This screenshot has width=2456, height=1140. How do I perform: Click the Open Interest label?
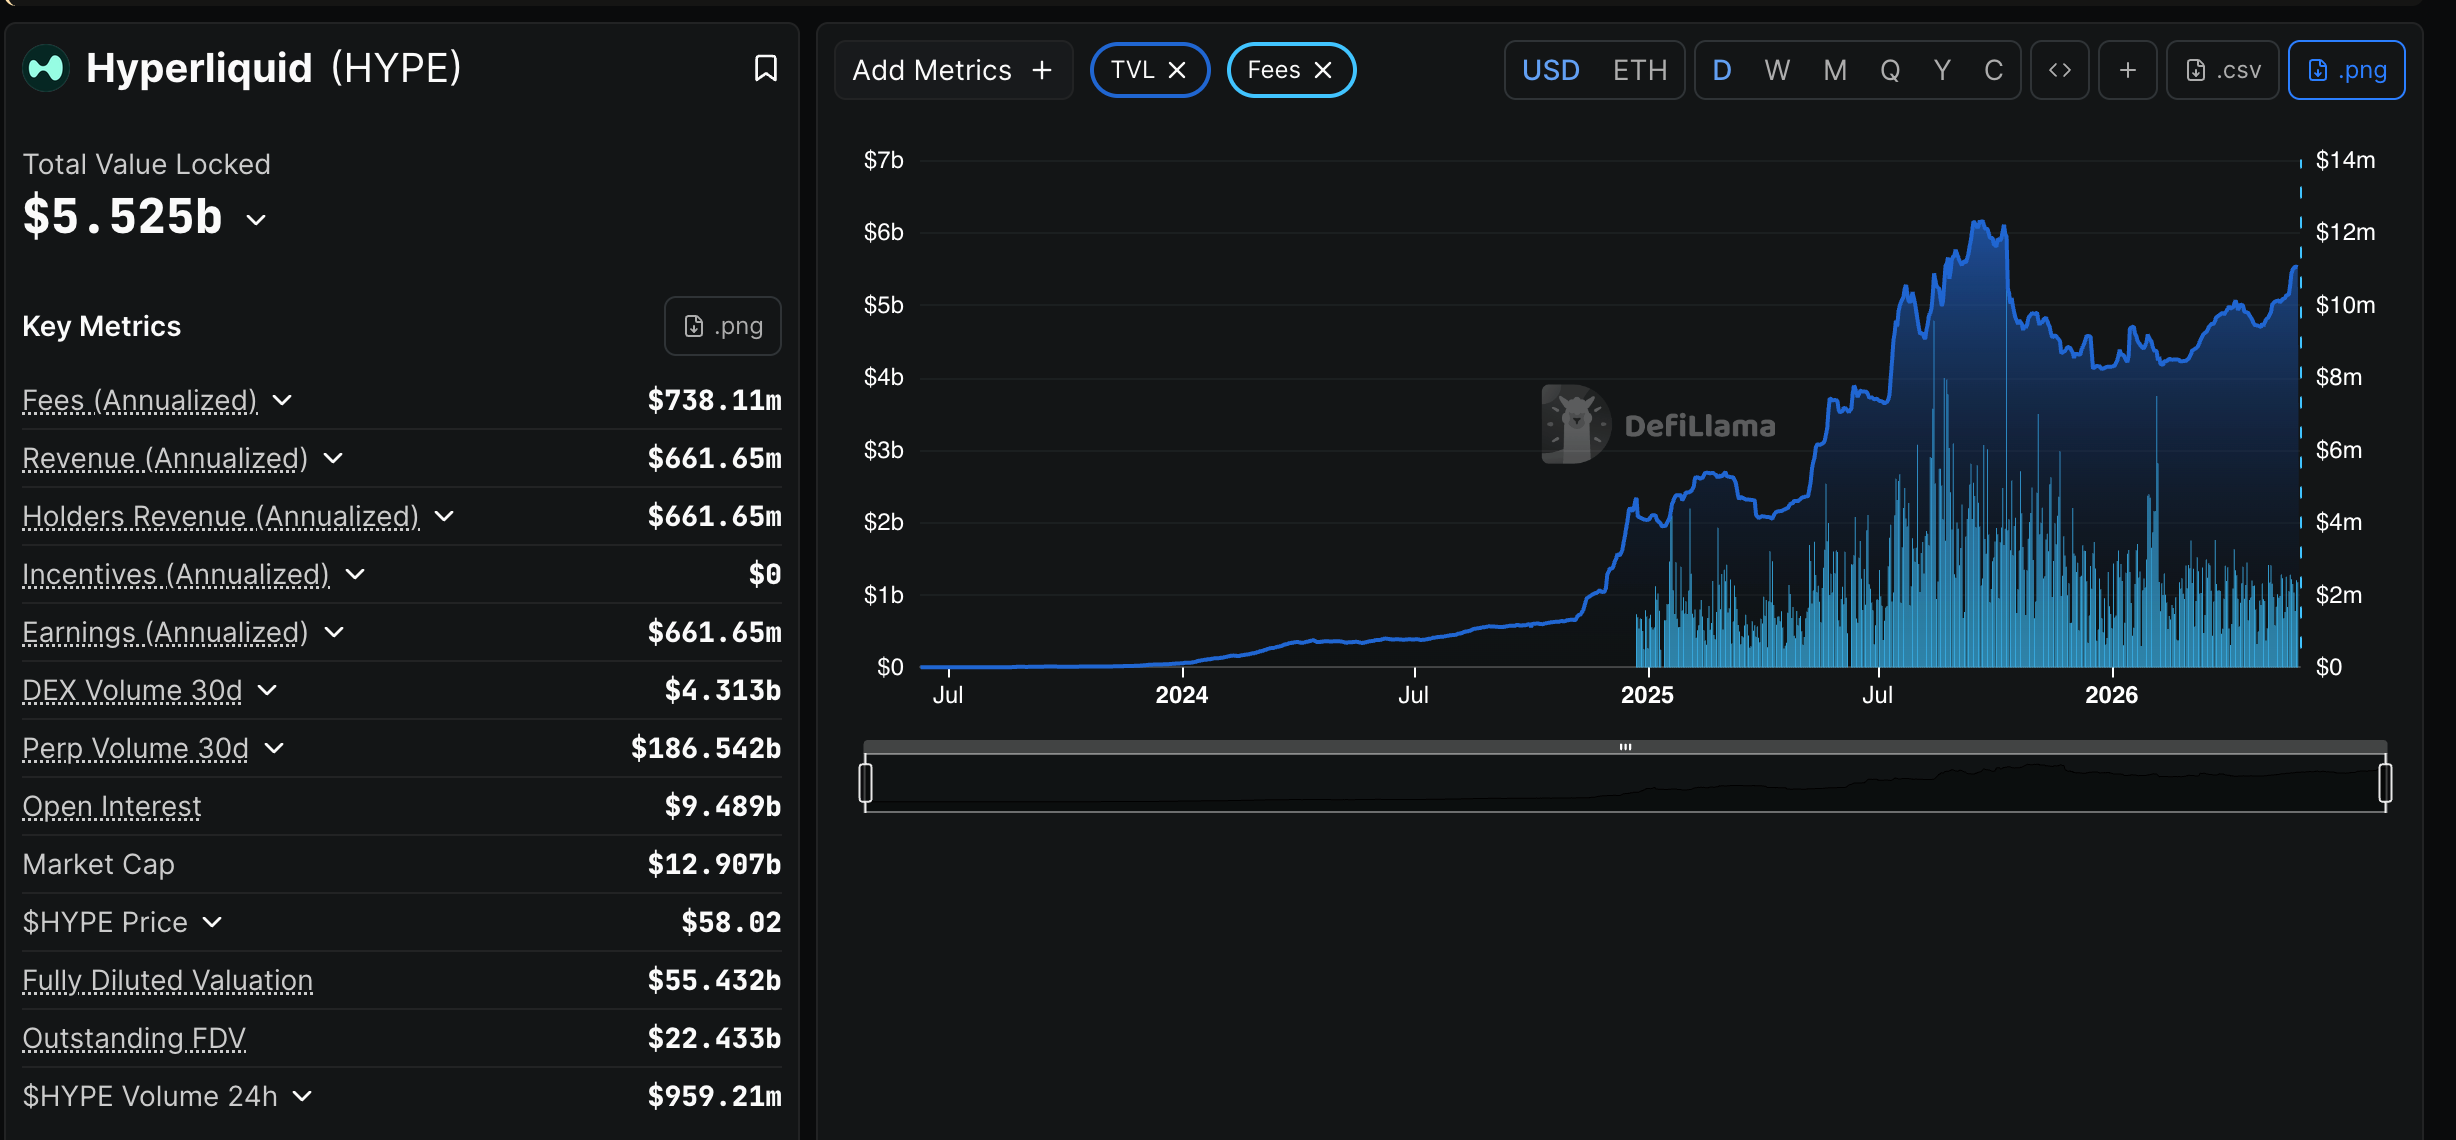click(x=112, y=806)
